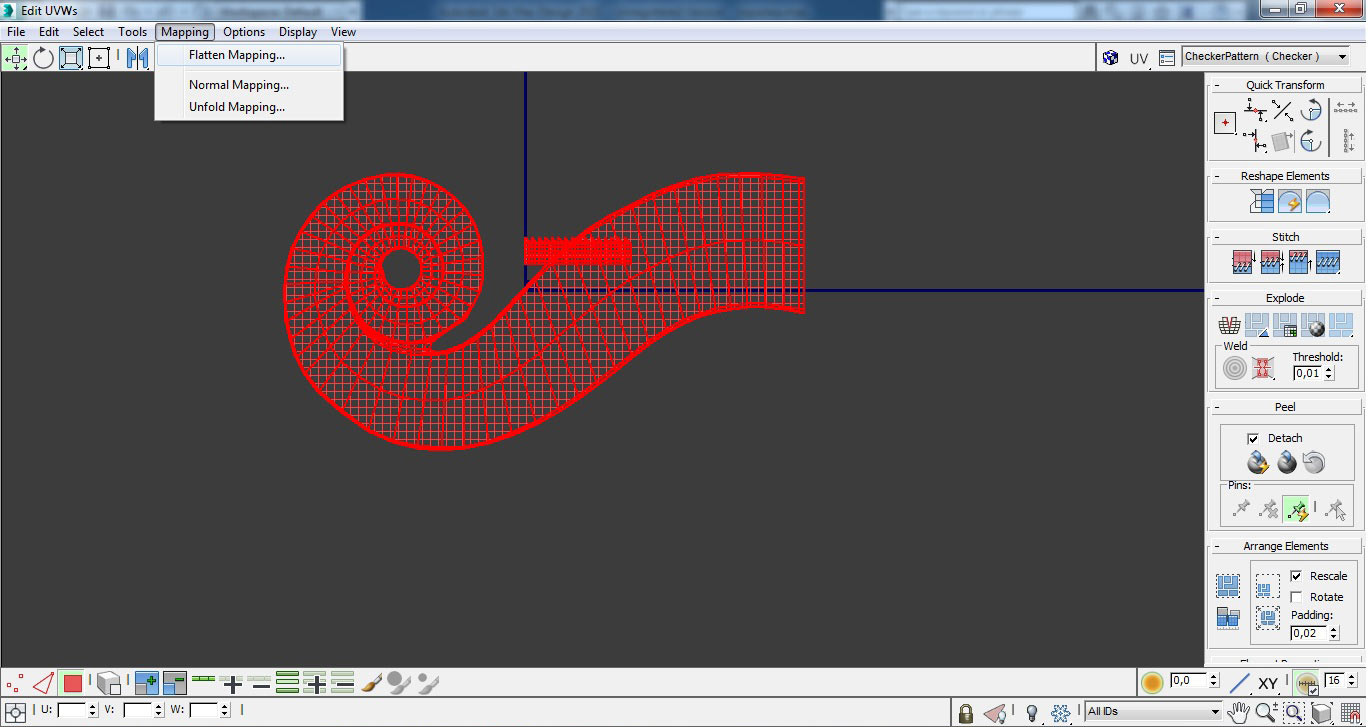Open the CheckerPattern texture dropdown

coord(1343,57)
